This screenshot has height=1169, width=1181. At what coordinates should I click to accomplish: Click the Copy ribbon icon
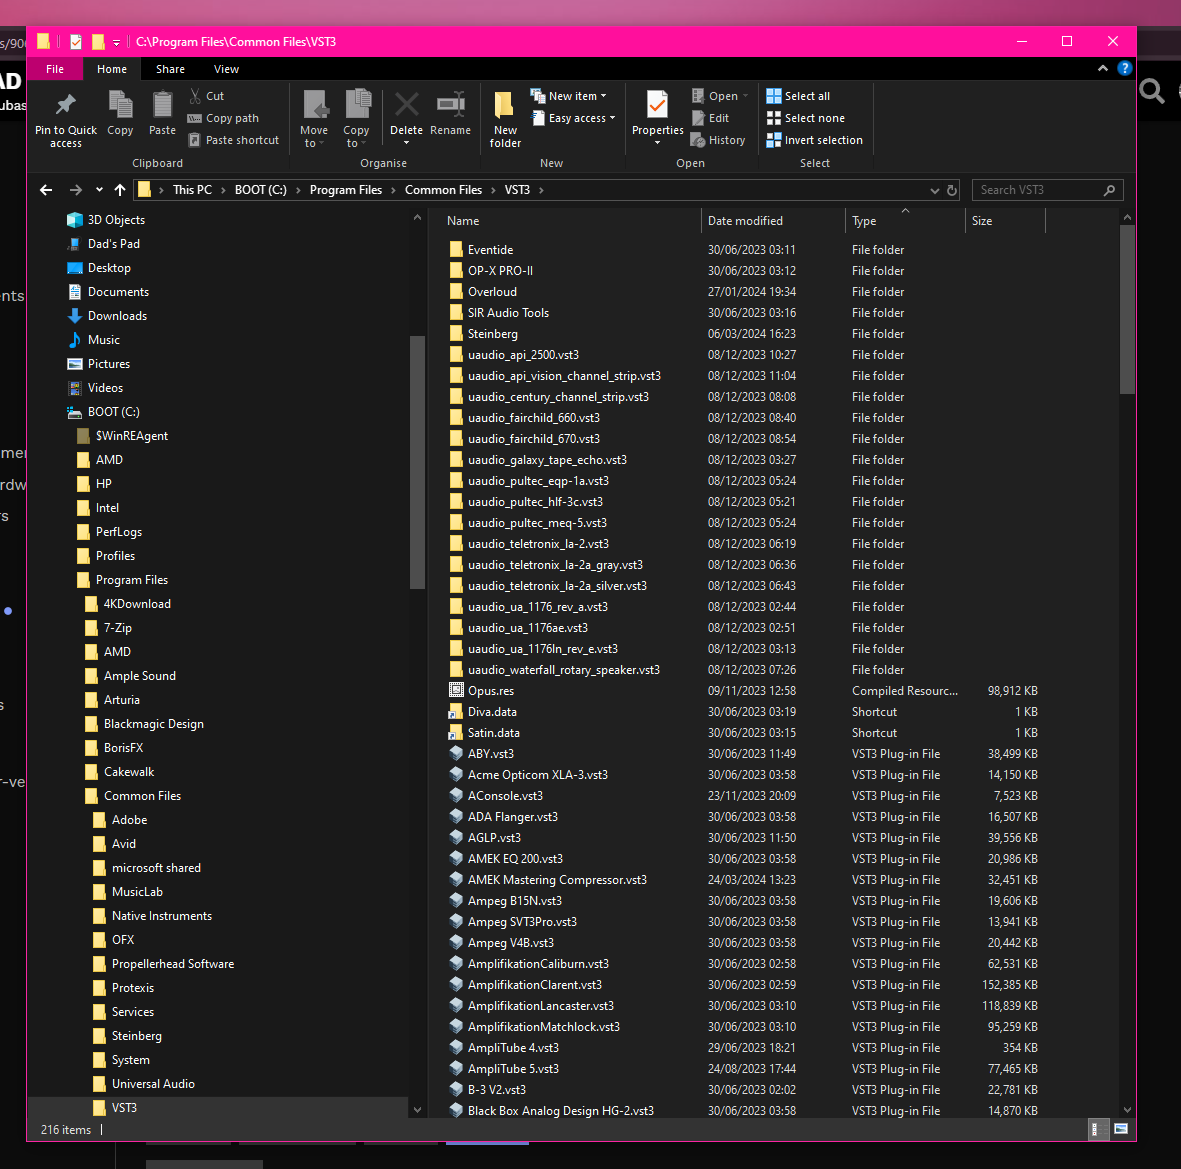(120, 105)
